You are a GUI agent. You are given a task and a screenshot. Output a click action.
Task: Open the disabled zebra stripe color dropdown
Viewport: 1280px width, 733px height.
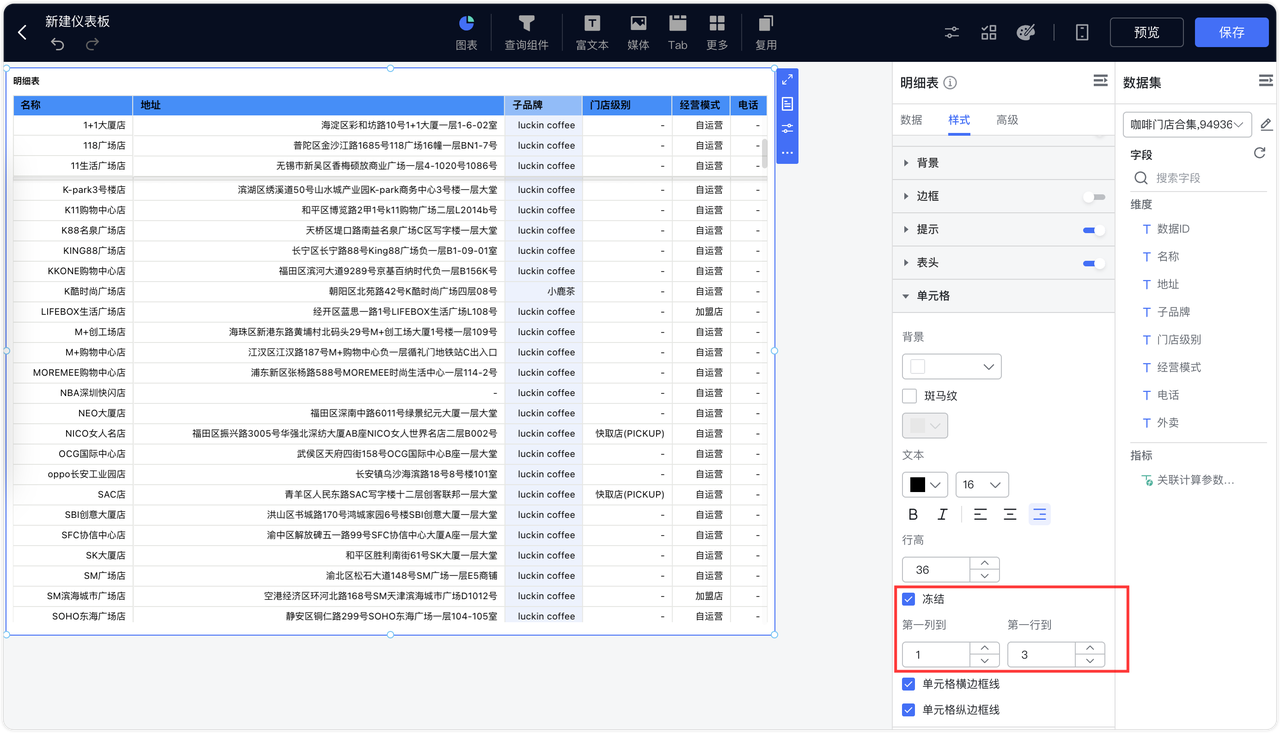(x=925, y=425)
